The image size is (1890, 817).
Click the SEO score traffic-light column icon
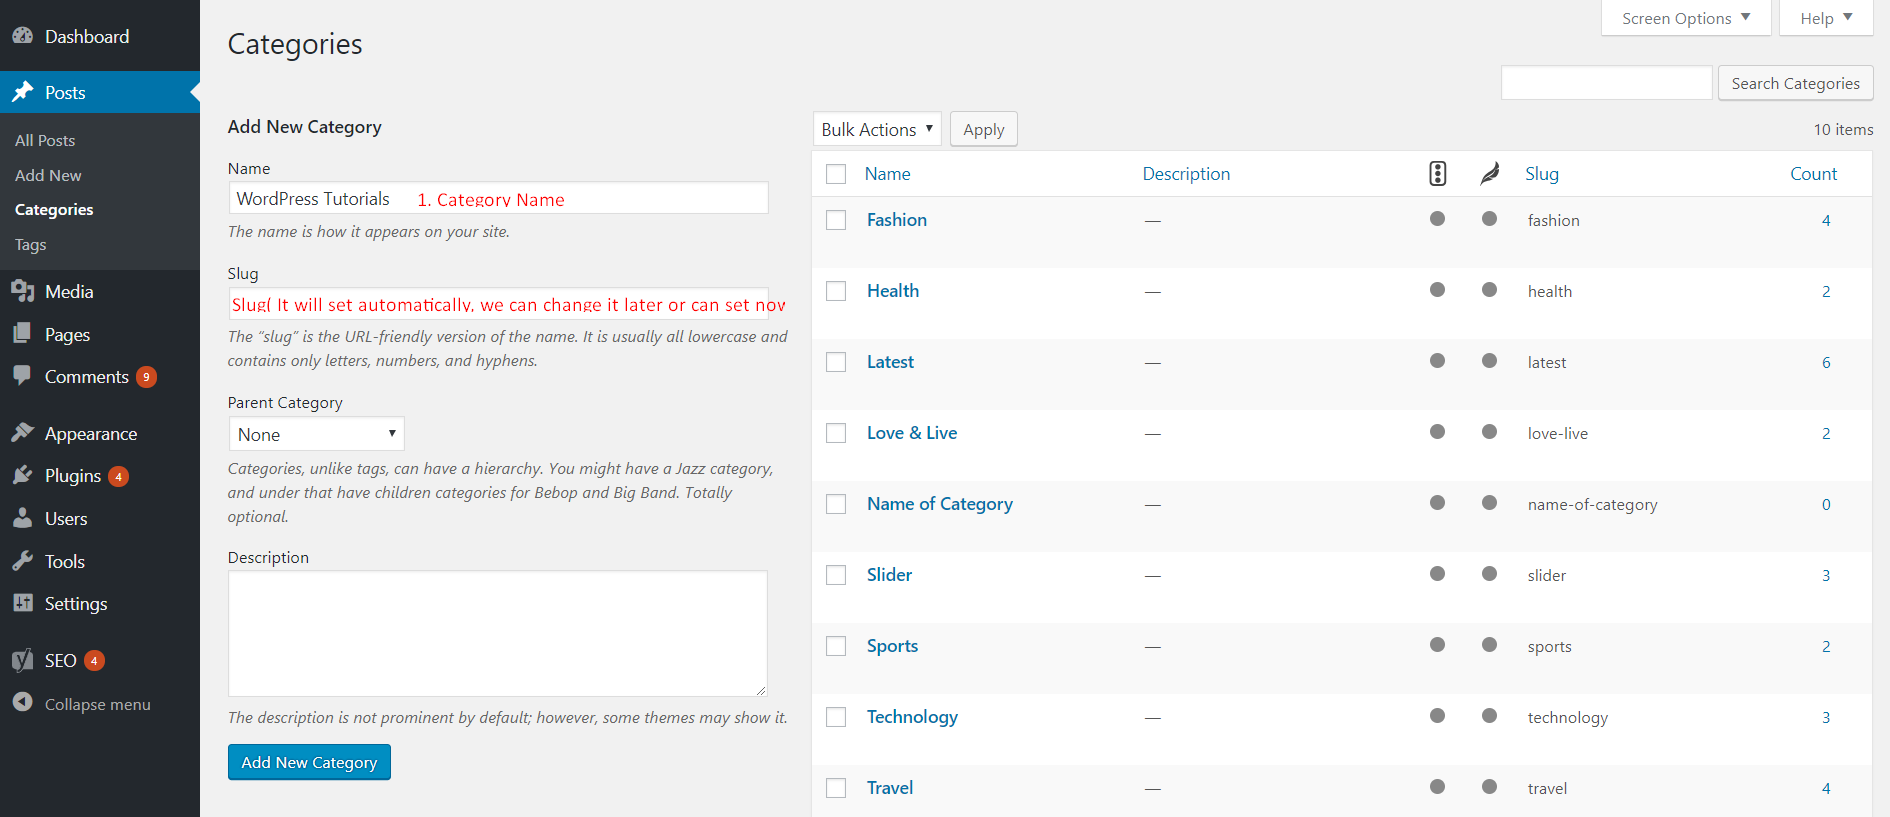click(x=1437, y=173)
